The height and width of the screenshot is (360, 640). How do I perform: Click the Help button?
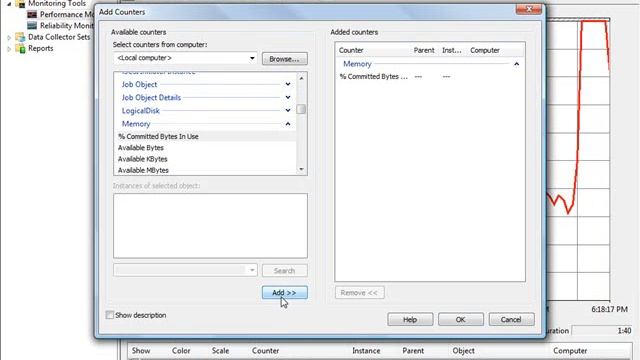(410, 319)
